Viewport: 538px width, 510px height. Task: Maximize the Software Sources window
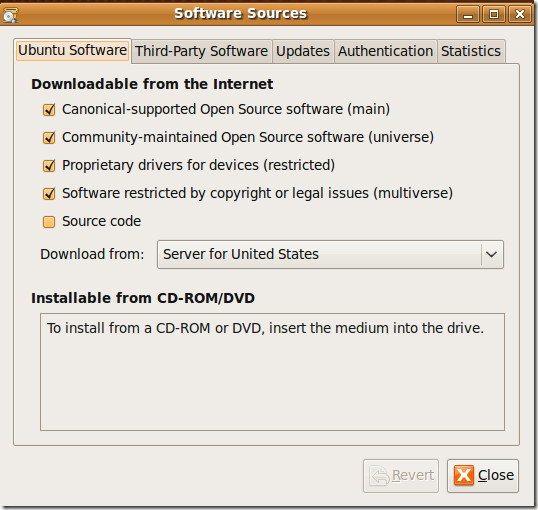tap(494, 14)
